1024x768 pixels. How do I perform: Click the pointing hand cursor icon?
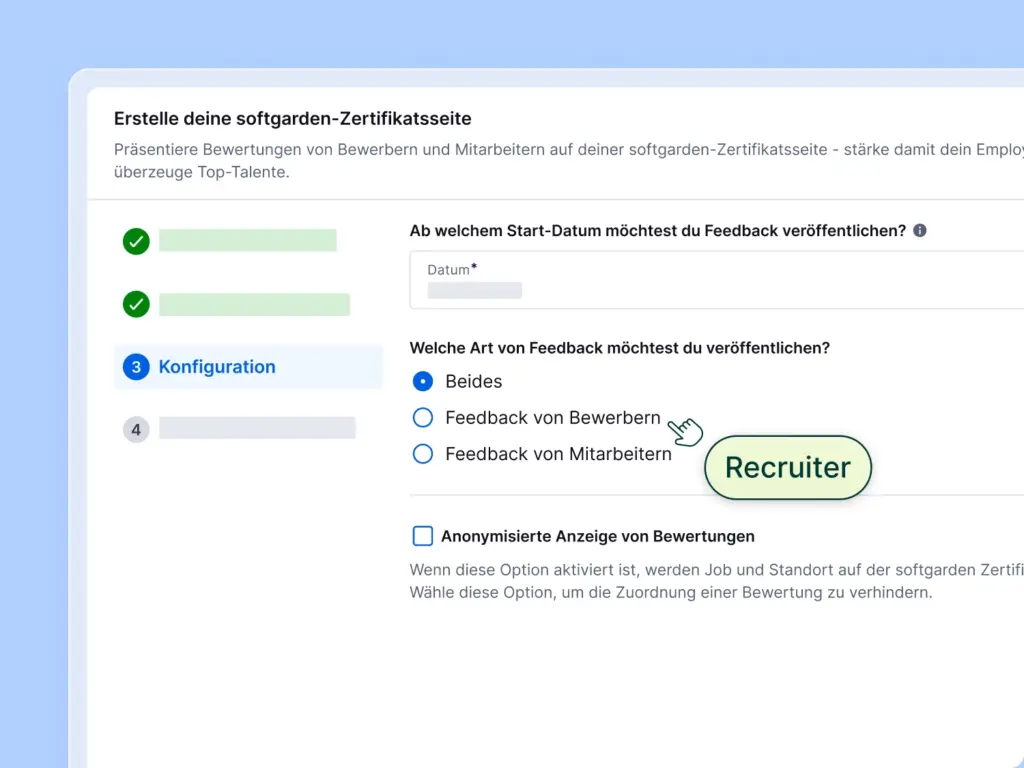click(x=686, y=431)
